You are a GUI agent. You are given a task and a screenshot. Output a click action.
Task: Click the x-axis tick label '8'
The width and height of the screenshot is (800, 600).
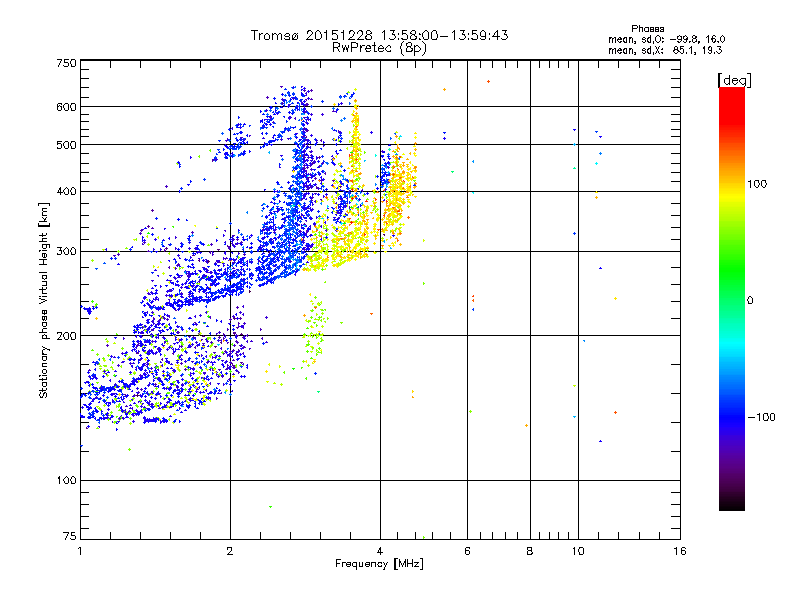pyautogui.click(x=530, y=551)
